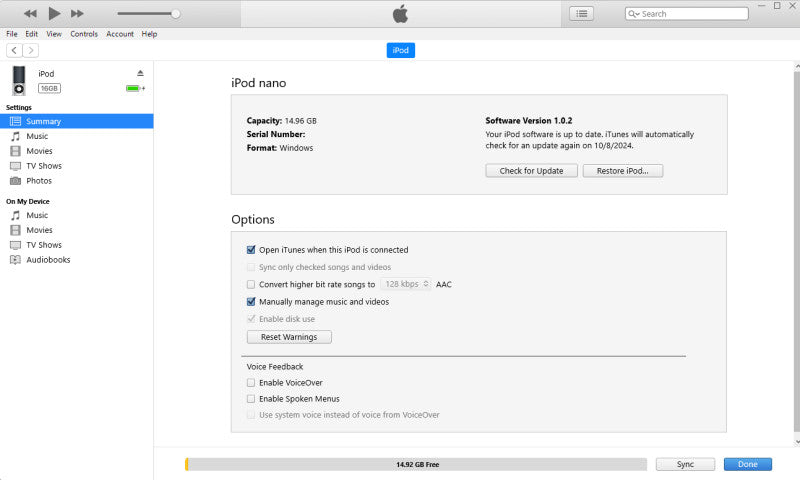Select Photos under Settings
The image size is (800, 480).
pos(77,181)
